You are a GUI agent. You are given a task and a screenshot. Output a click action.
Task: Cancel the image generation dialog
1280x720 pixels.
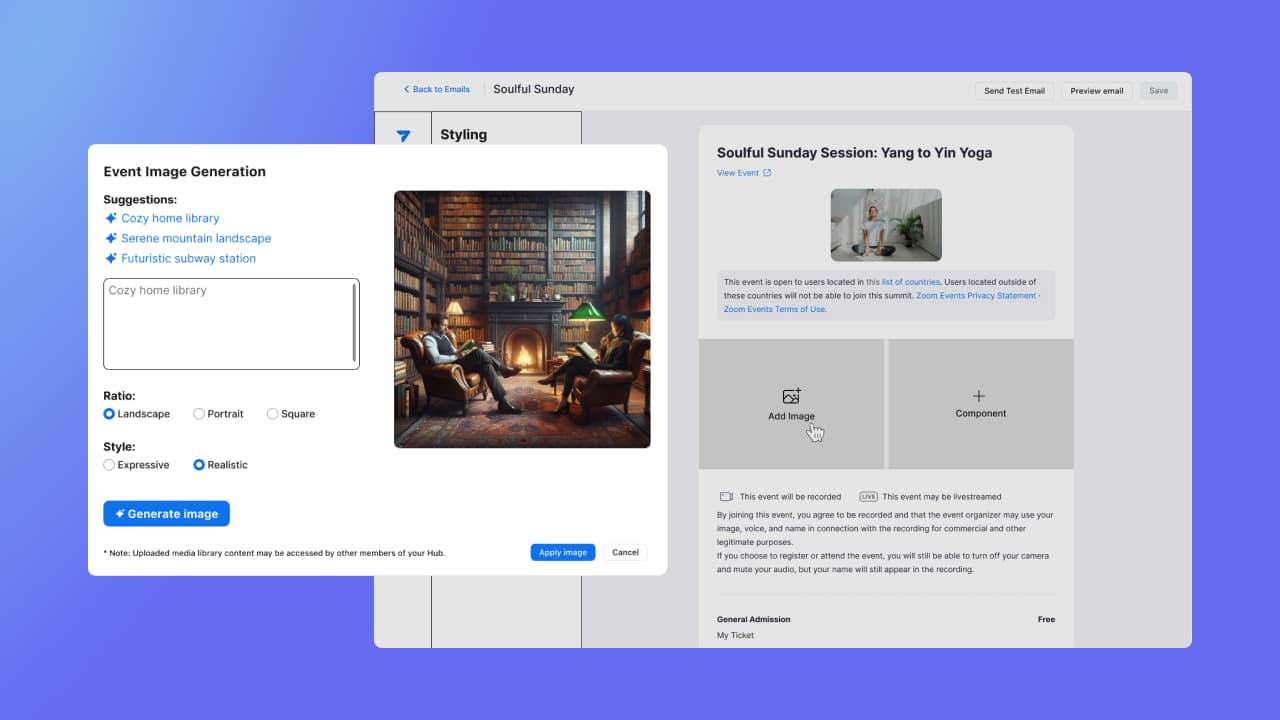[x=625, y=552]
